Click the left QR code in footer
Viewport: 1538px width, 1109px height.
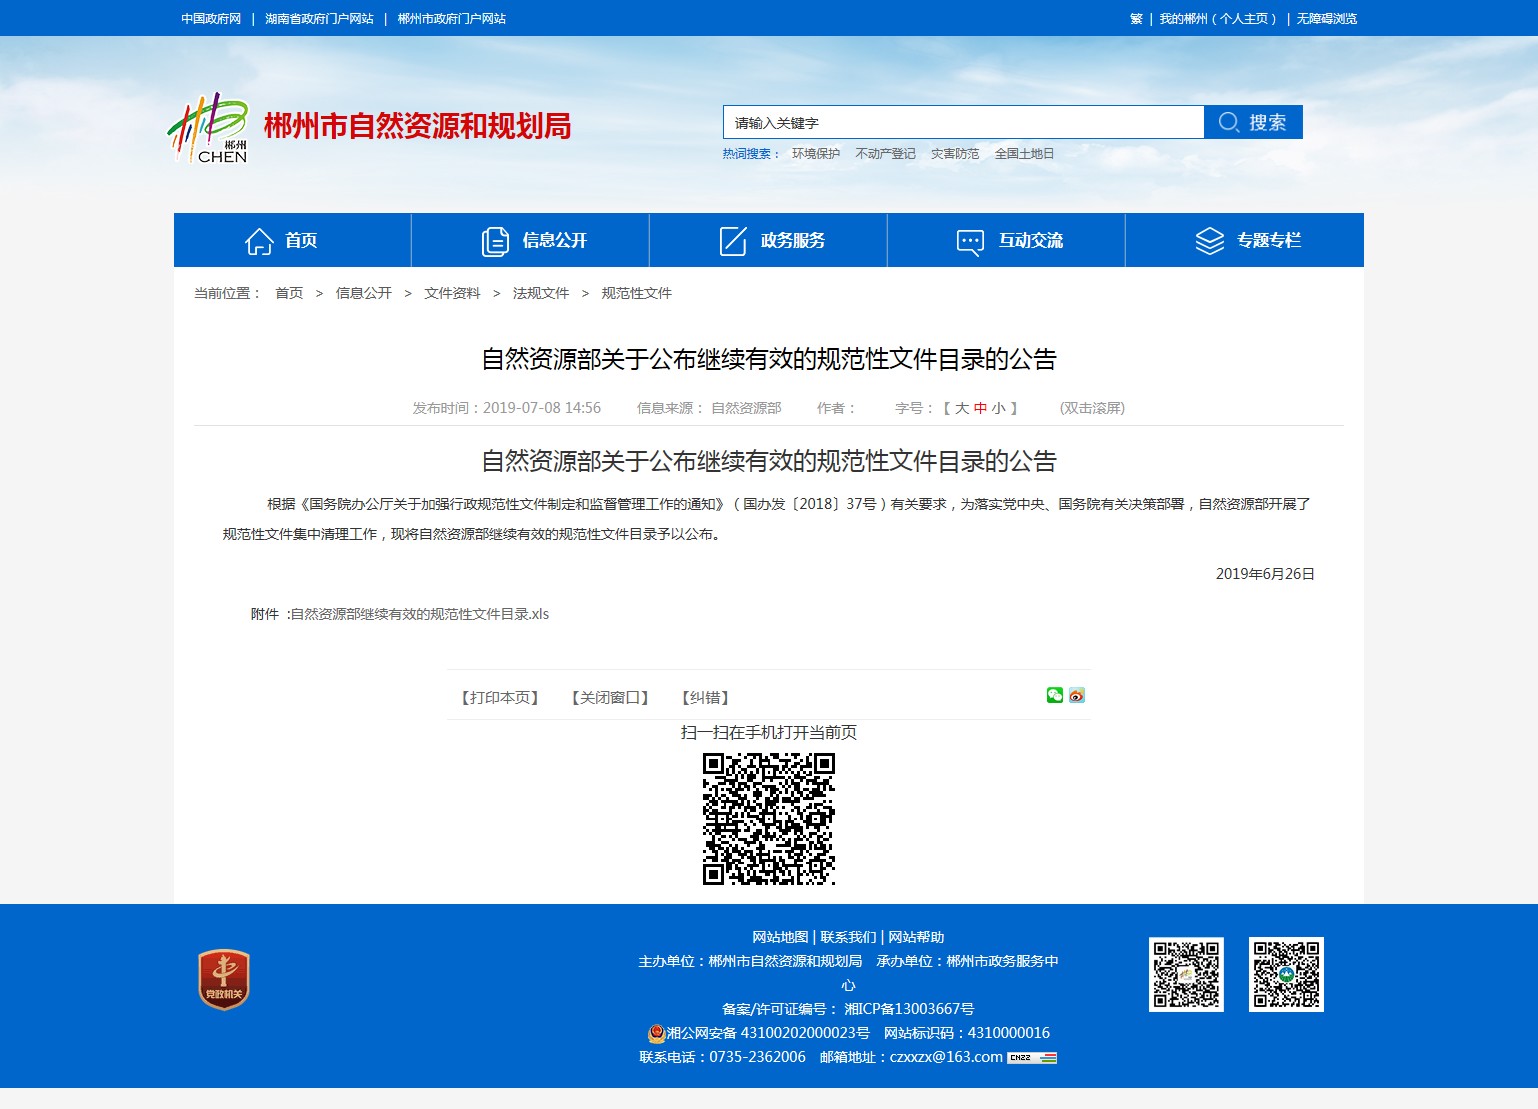pos(1186,974)
